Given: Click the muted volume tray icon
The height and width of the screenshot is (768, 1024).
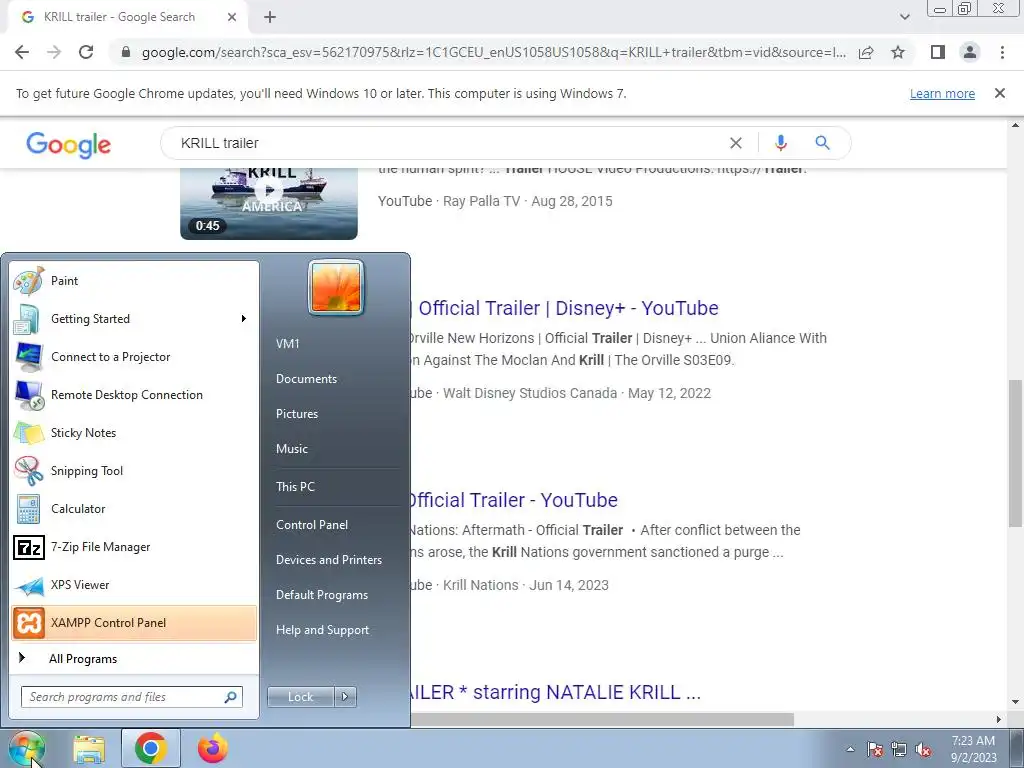Looking at the screenshot, I should [923, 750].
